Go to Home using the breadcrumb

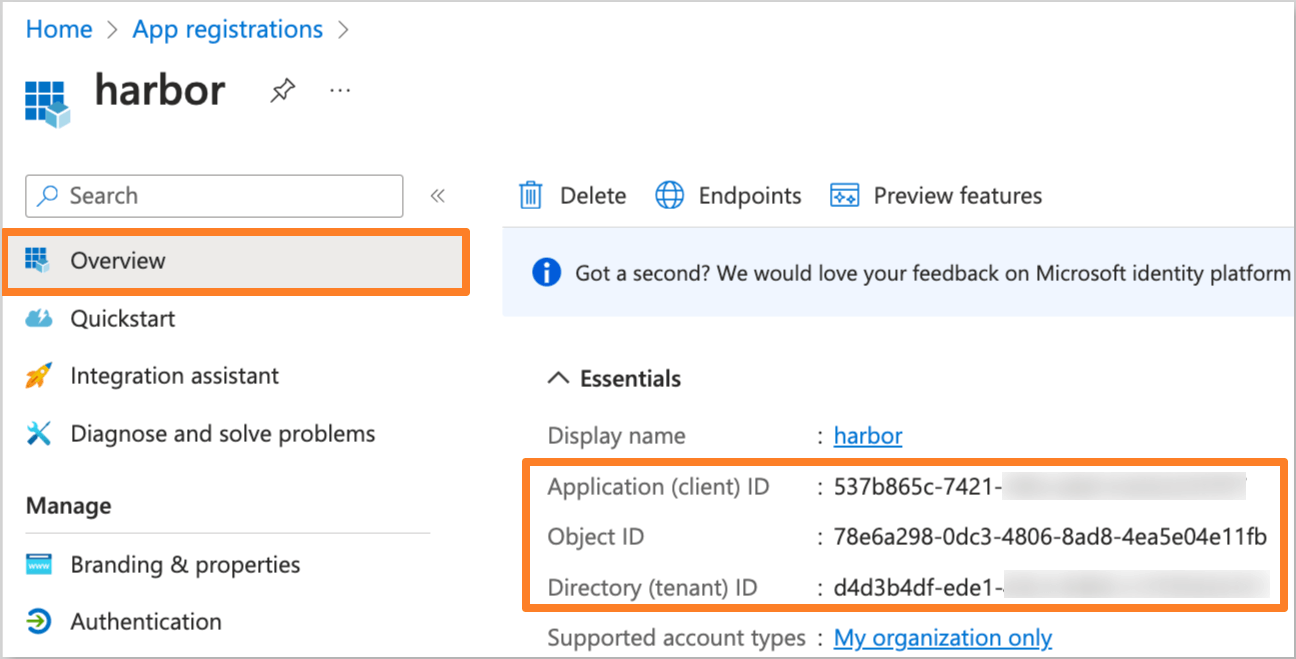pos(58,29)
